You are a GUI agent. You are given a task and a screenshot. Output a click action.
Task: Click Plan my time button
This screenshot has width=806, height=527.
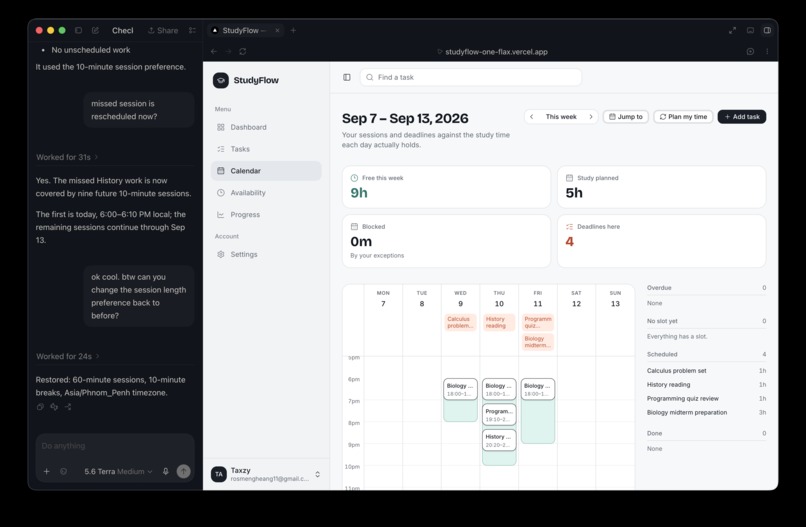683,117
